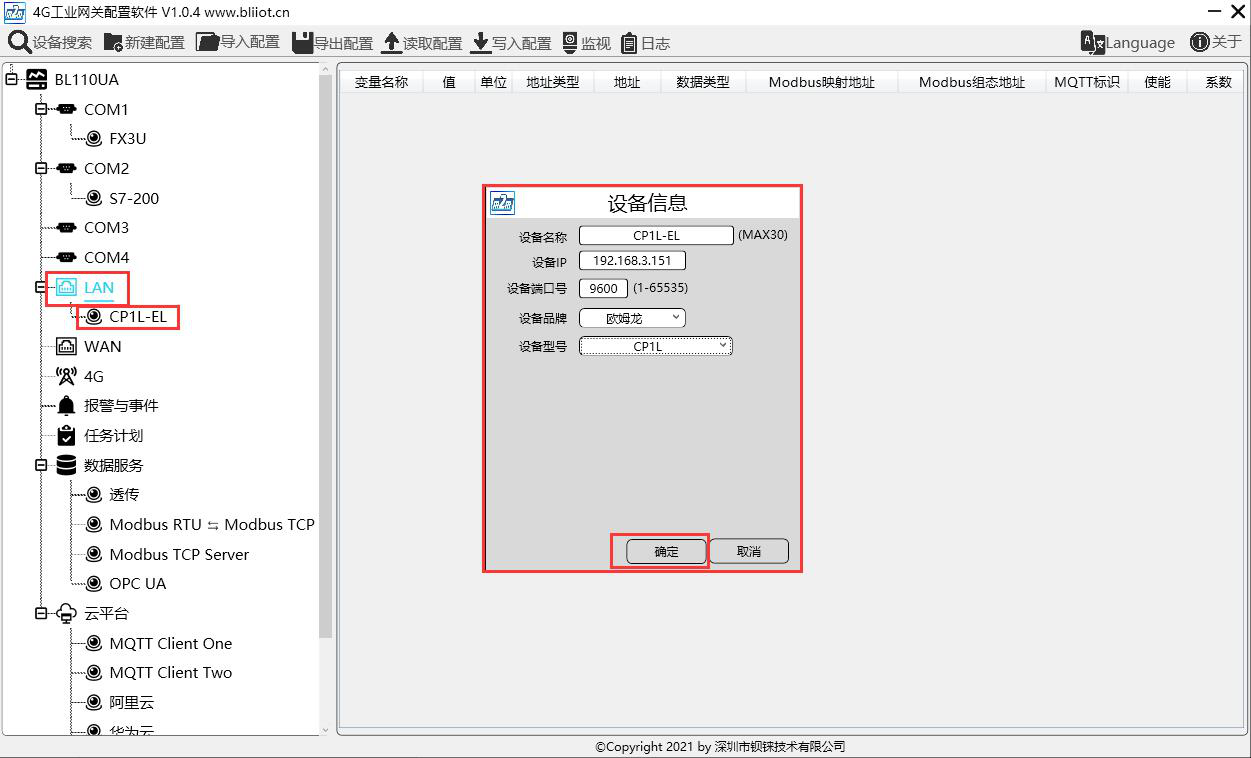Click the Modbus组态地址 column header
The width and height of the screenshot is (1251, 758).
coord(972,82)
